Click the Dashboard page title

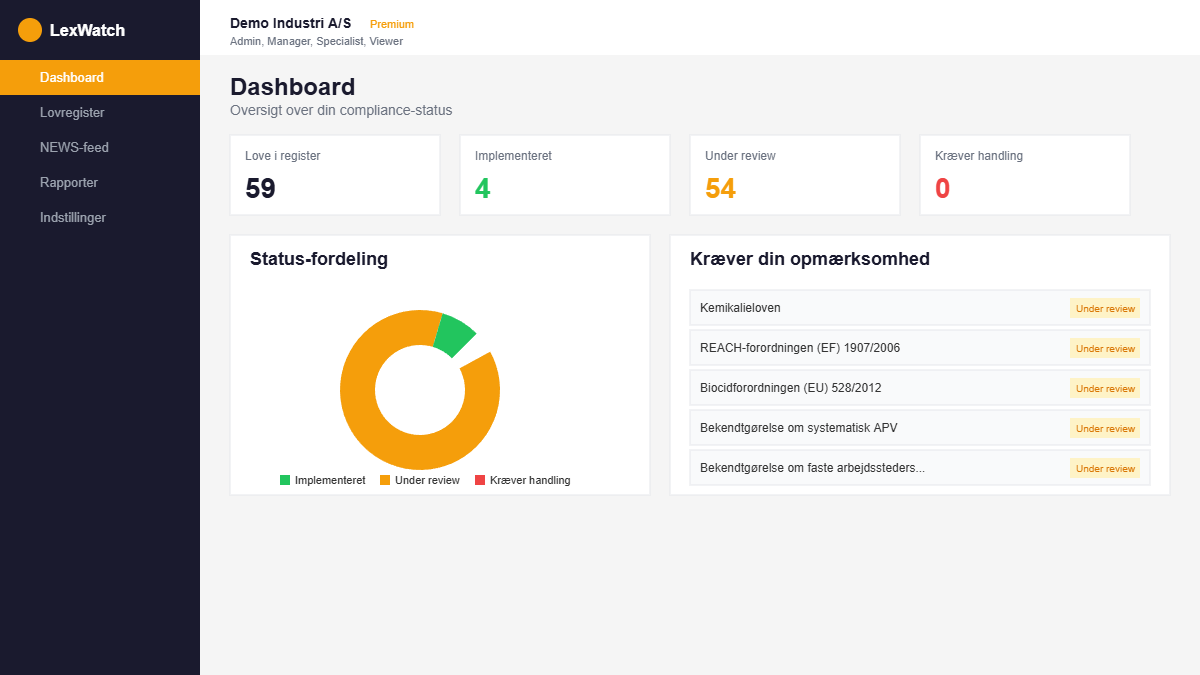coord(292,87)
